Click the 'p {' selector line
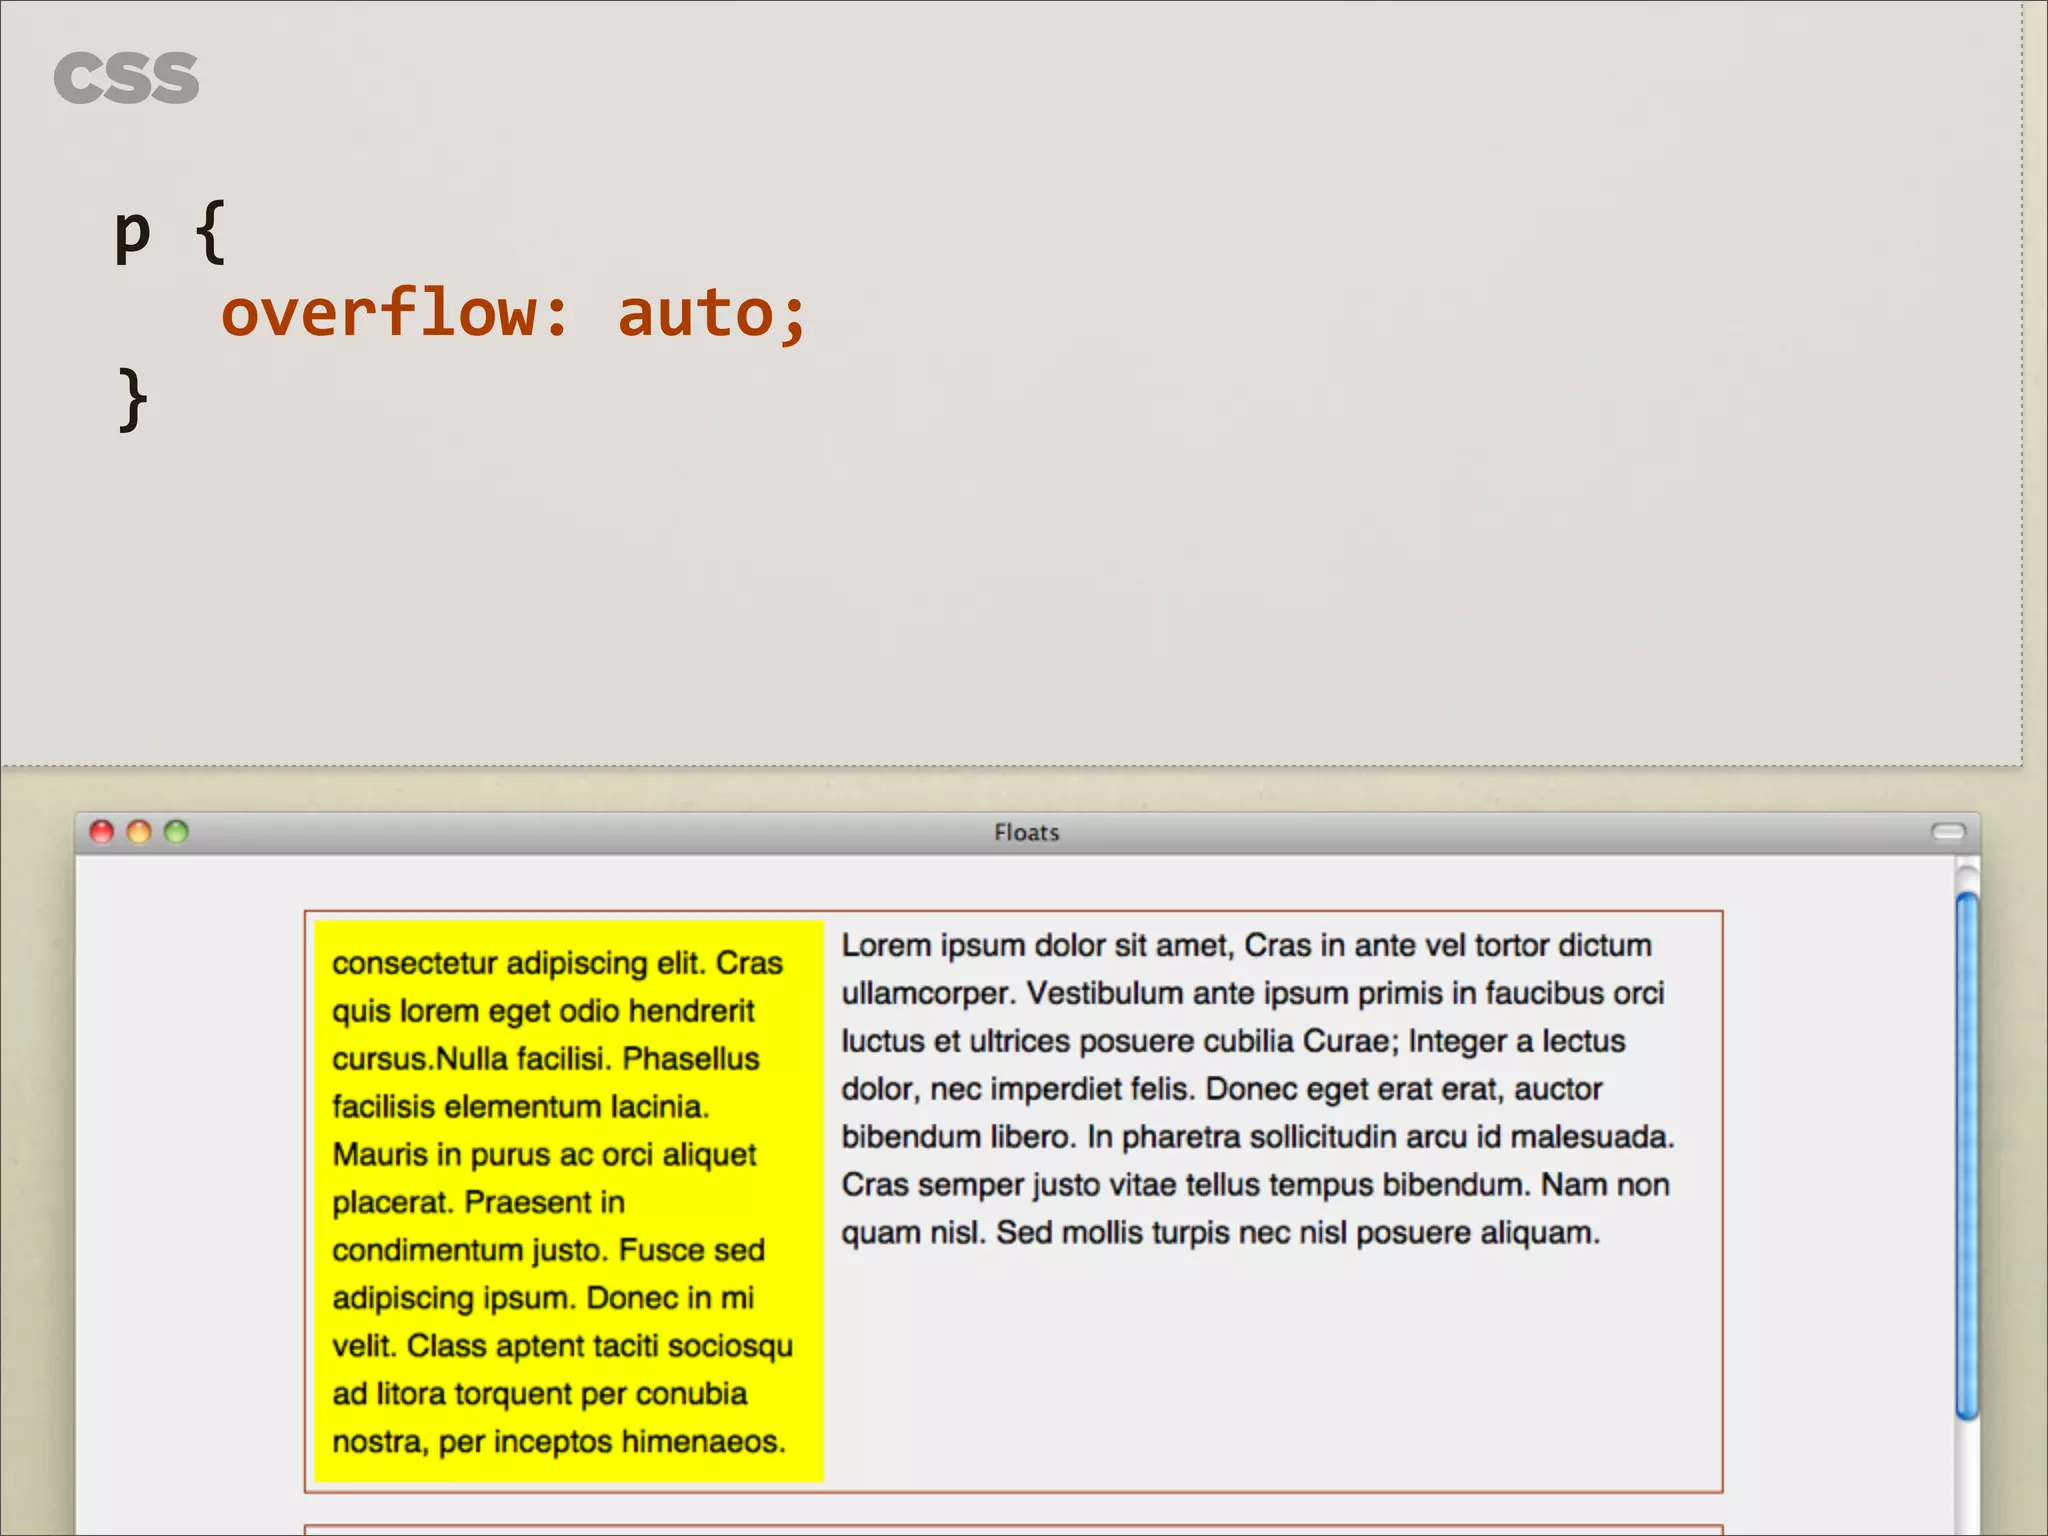This screenshot has height=1536, width=2048. pos(171,232)
